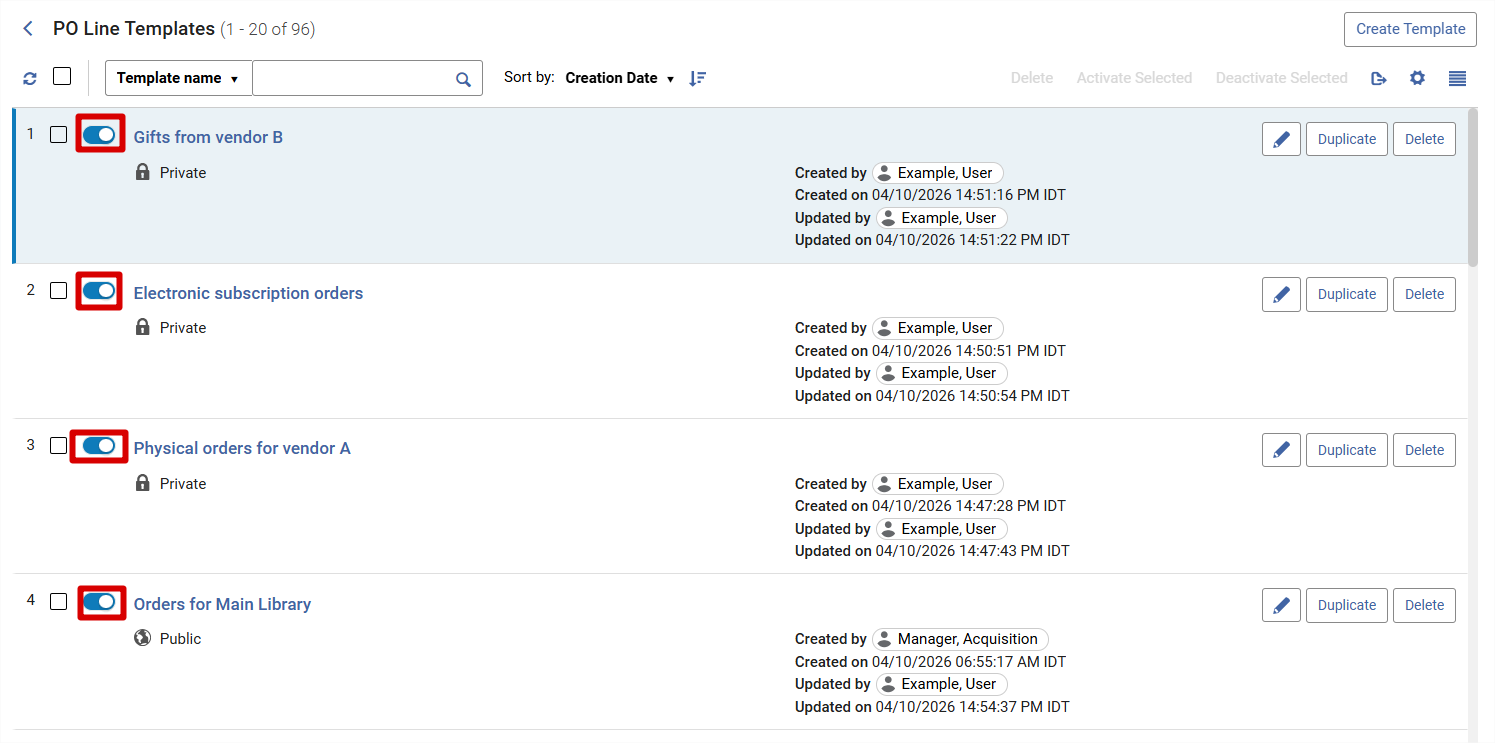Edit the Electronic subscription orders template

1281,294
